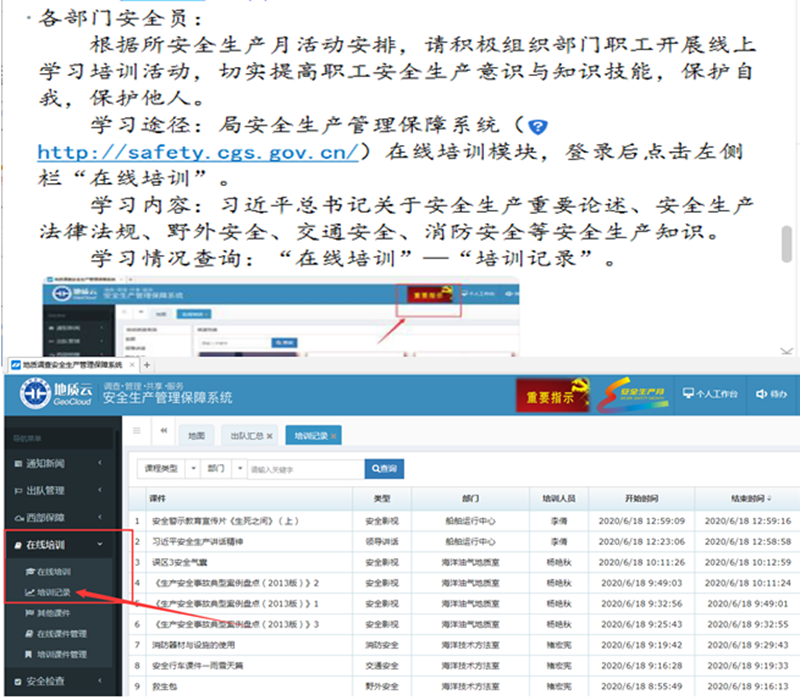Click the keyword search input field
The width and height of the screenshot is (800, 700).
coord(303,468)
